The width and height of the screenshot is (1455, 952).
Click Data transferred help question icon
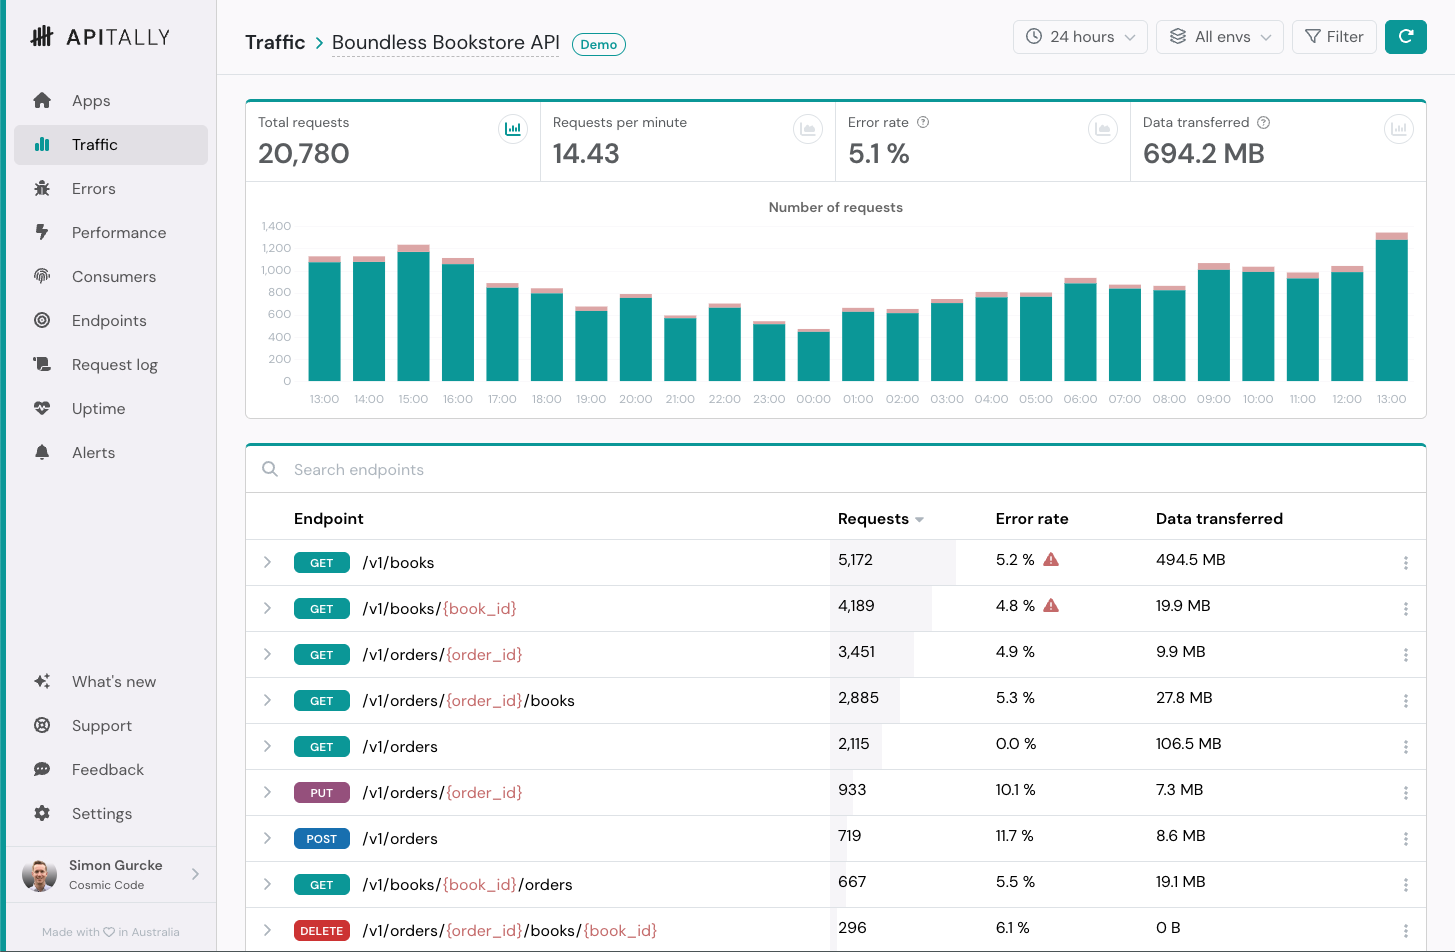1264,122
